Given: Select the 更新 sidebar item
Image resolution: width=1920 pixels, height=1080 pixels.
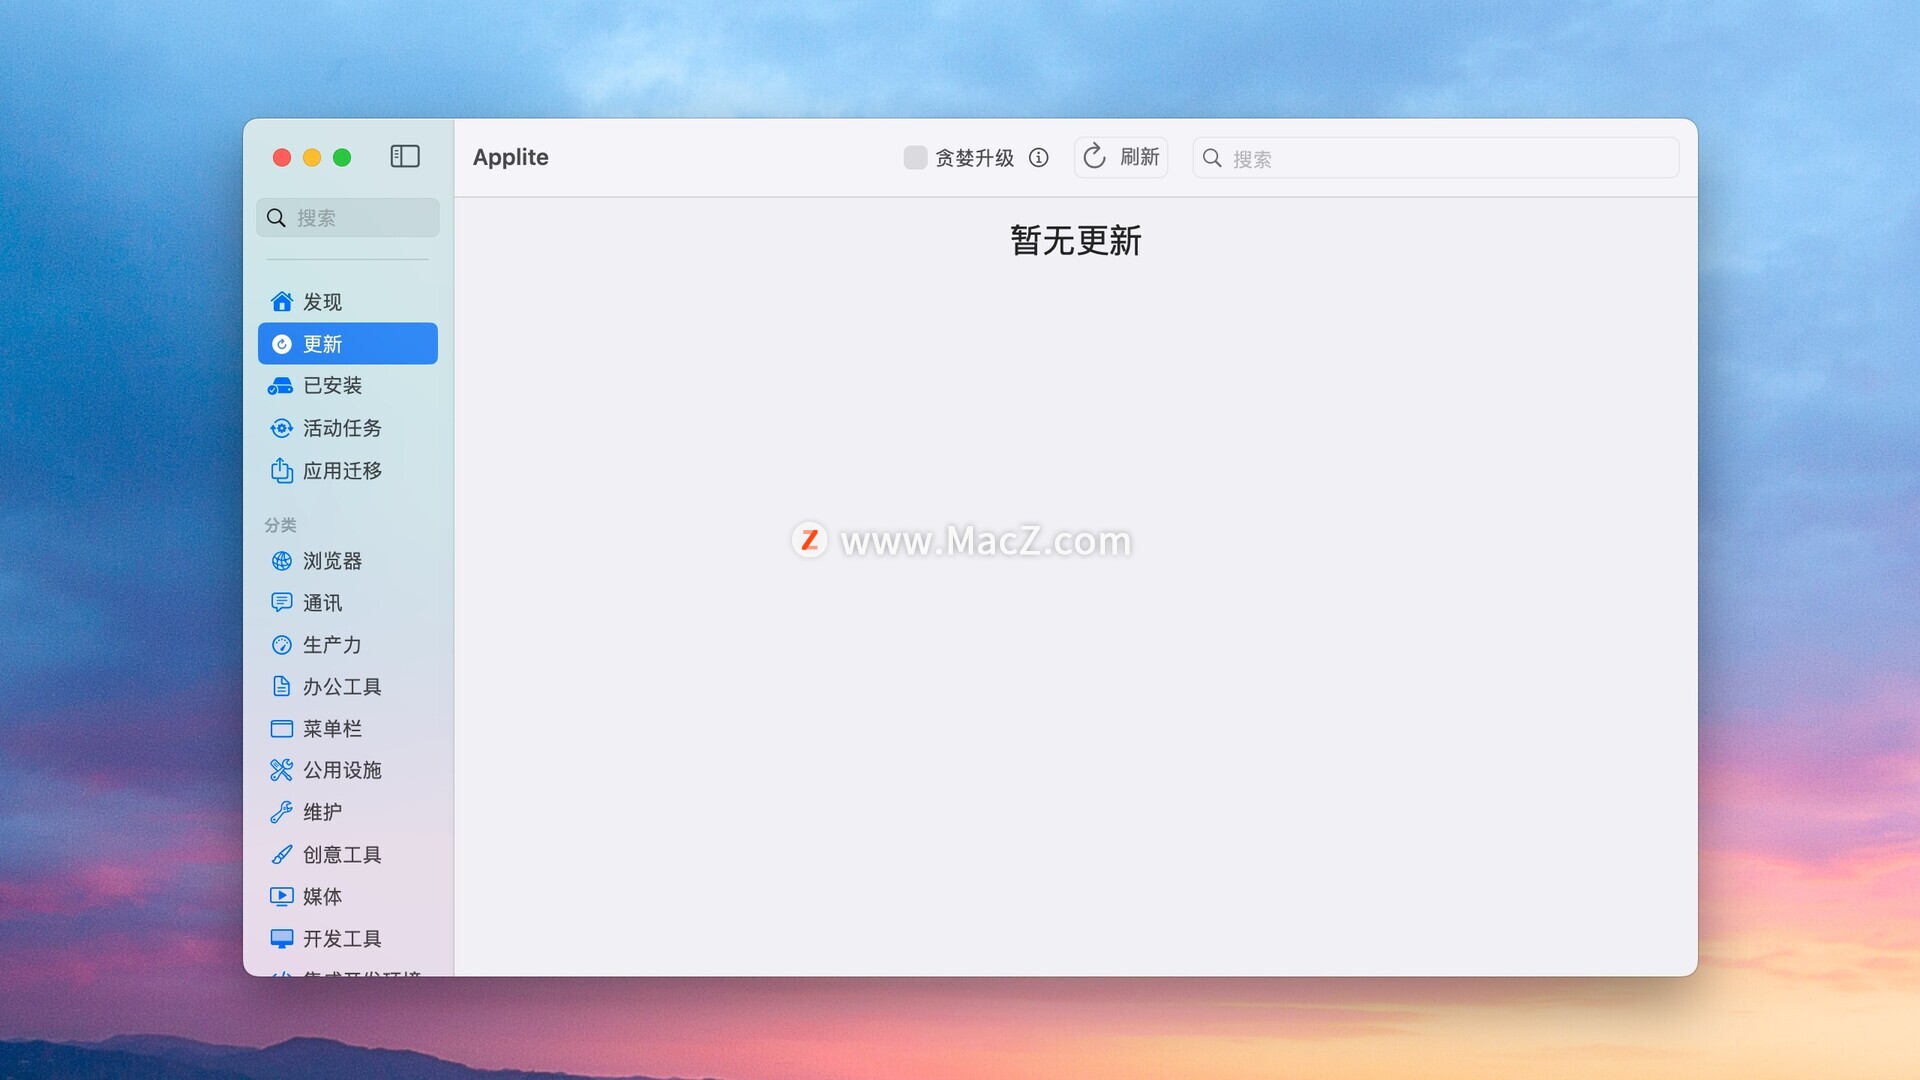Looking at the screenshot, I should tap(347, 344).
